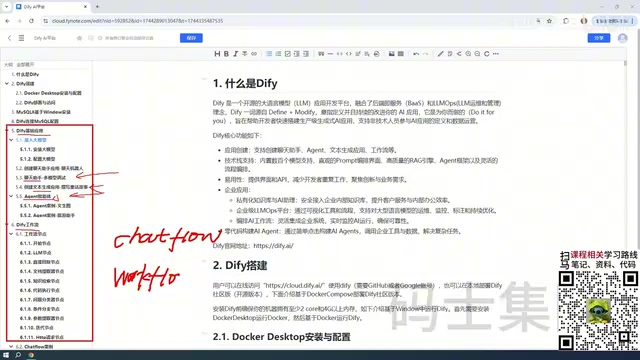
Task: Click the blue share button
Action: 599,38
